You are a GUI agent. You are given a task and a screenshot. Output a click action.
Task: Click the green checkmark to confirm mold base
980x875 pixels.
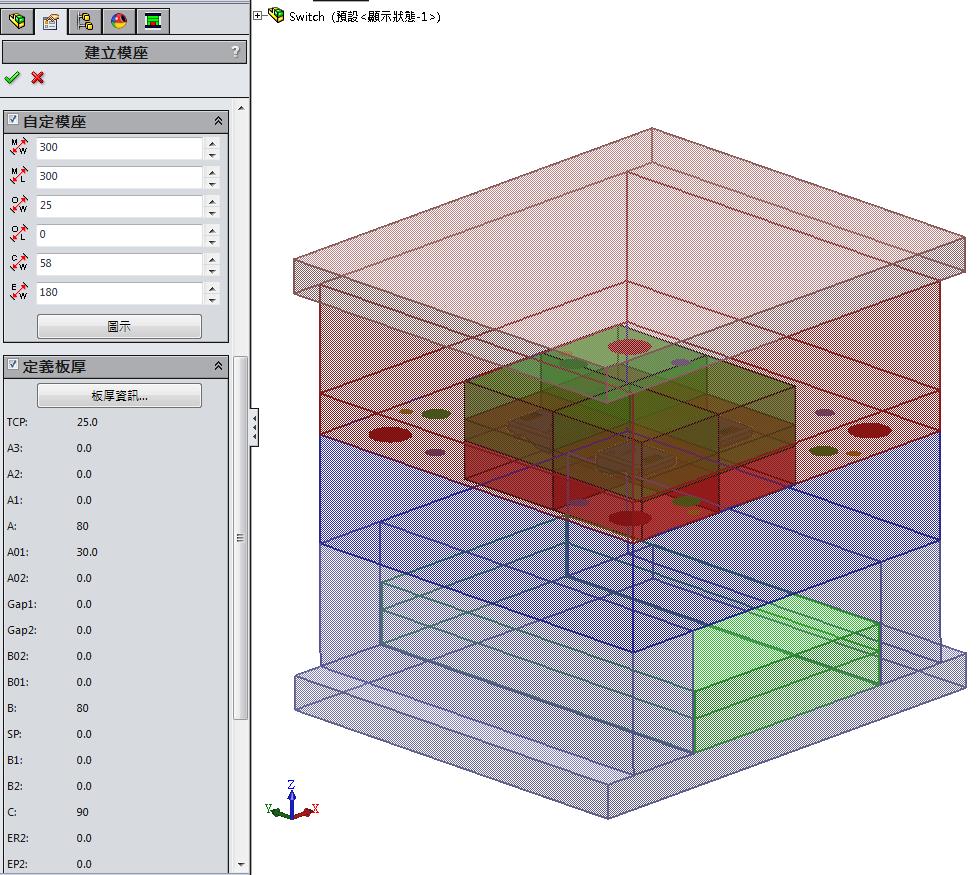tap(12, 78)
